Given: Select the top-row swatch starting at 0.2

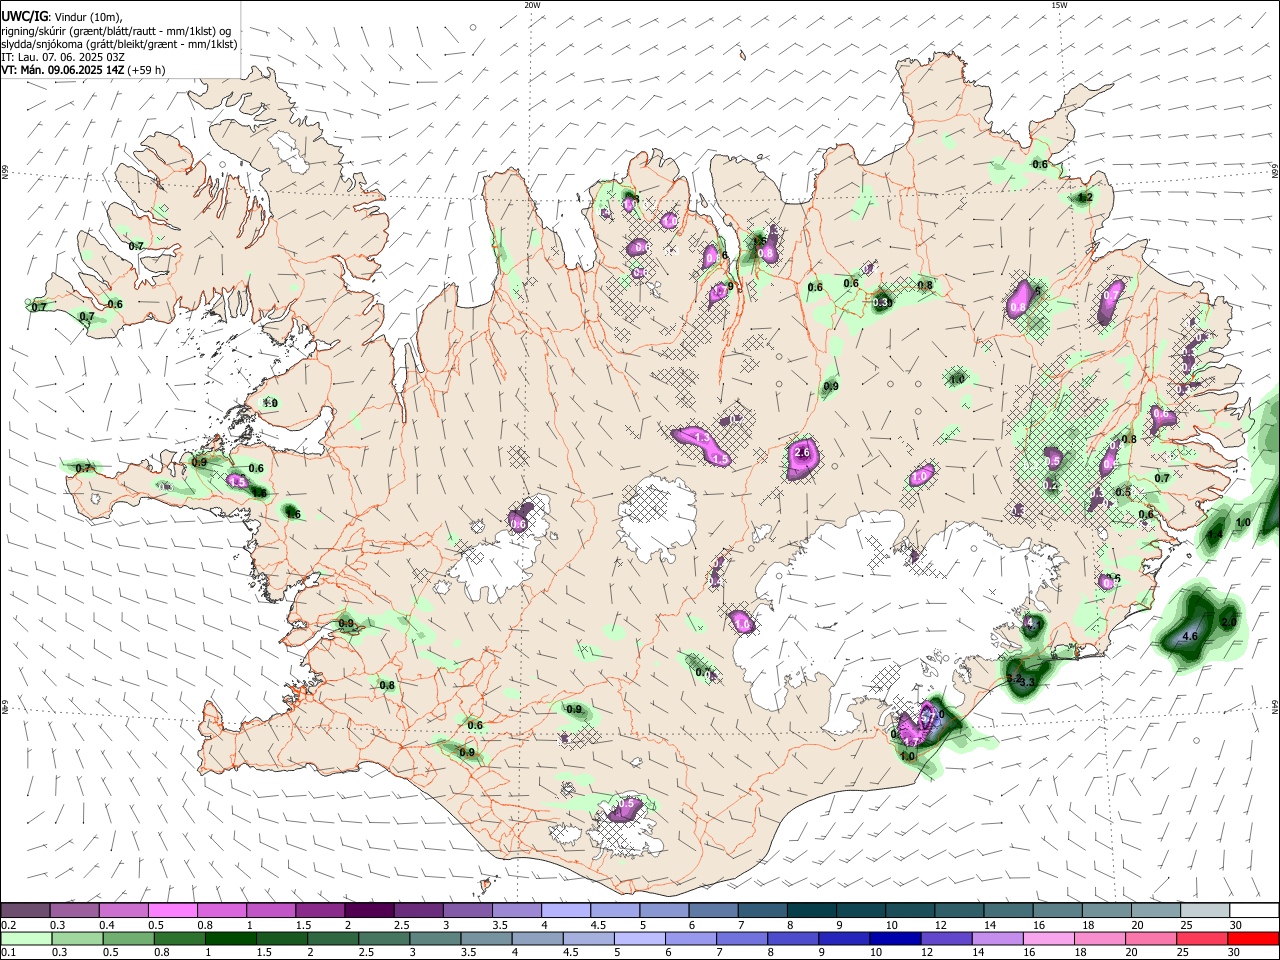Looking at the screenshot, I should click(x=25, y=911).
